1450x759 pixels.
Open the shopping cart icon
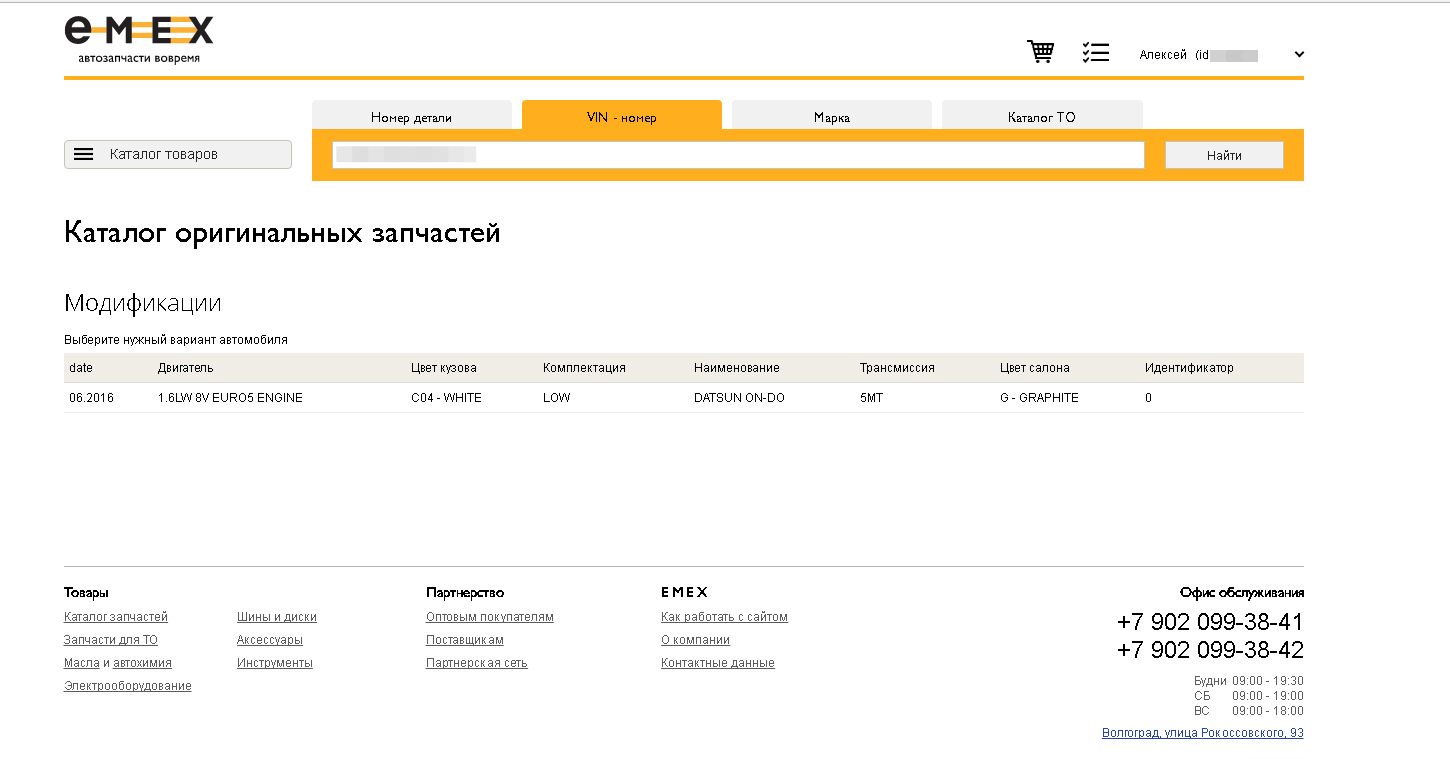pyautogui.click(x=1041, y=52)
